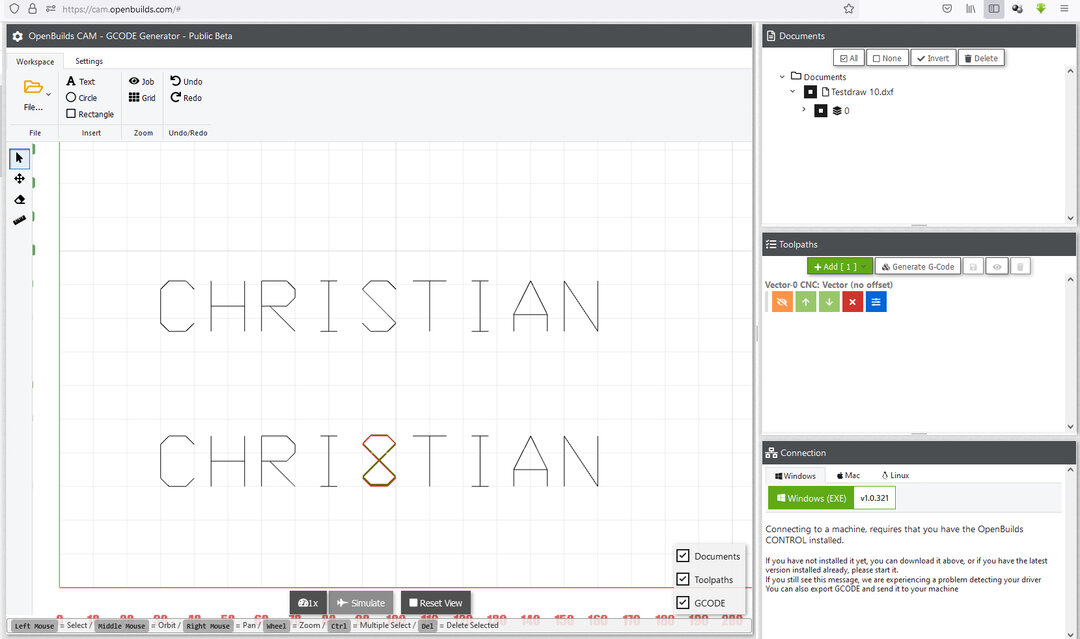Hide Vector-0 toolpath with orange eye icon
Screen dimensions: 1080x639
782,301
